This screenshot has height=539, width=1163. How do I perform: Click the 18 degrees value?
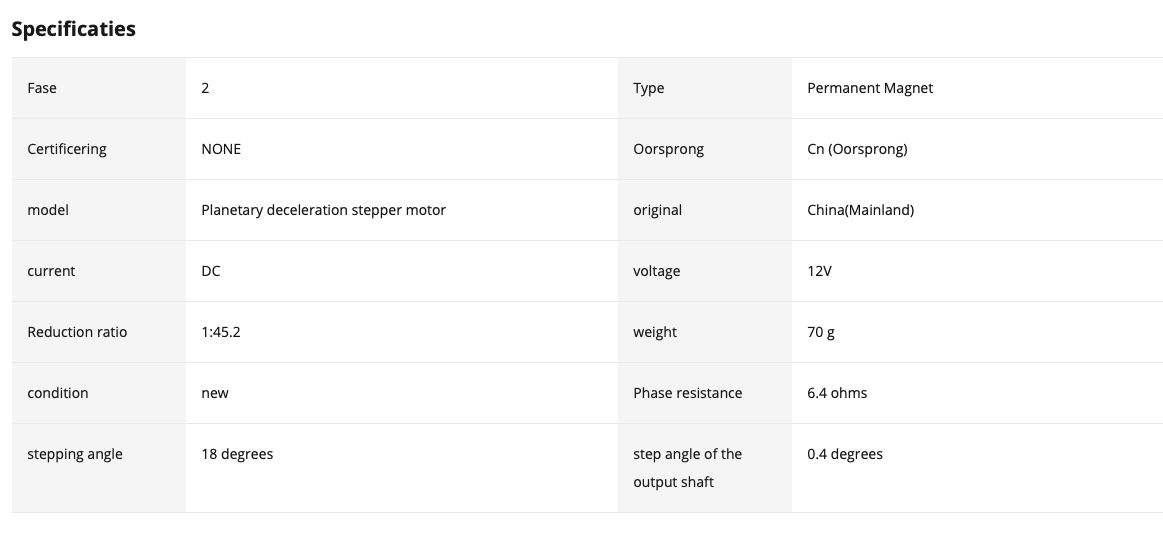click(237, 454)
